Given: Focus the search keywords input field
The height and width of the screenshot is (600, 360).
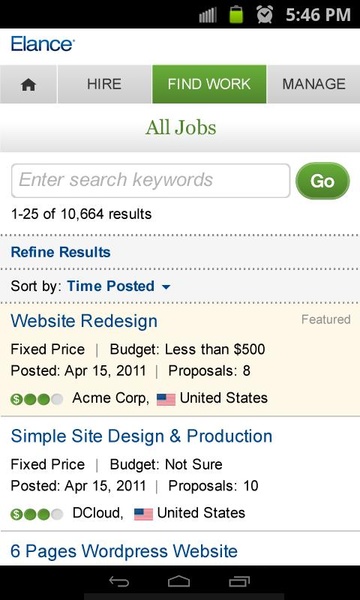Looking at the screenshot, I should (151, 181).
